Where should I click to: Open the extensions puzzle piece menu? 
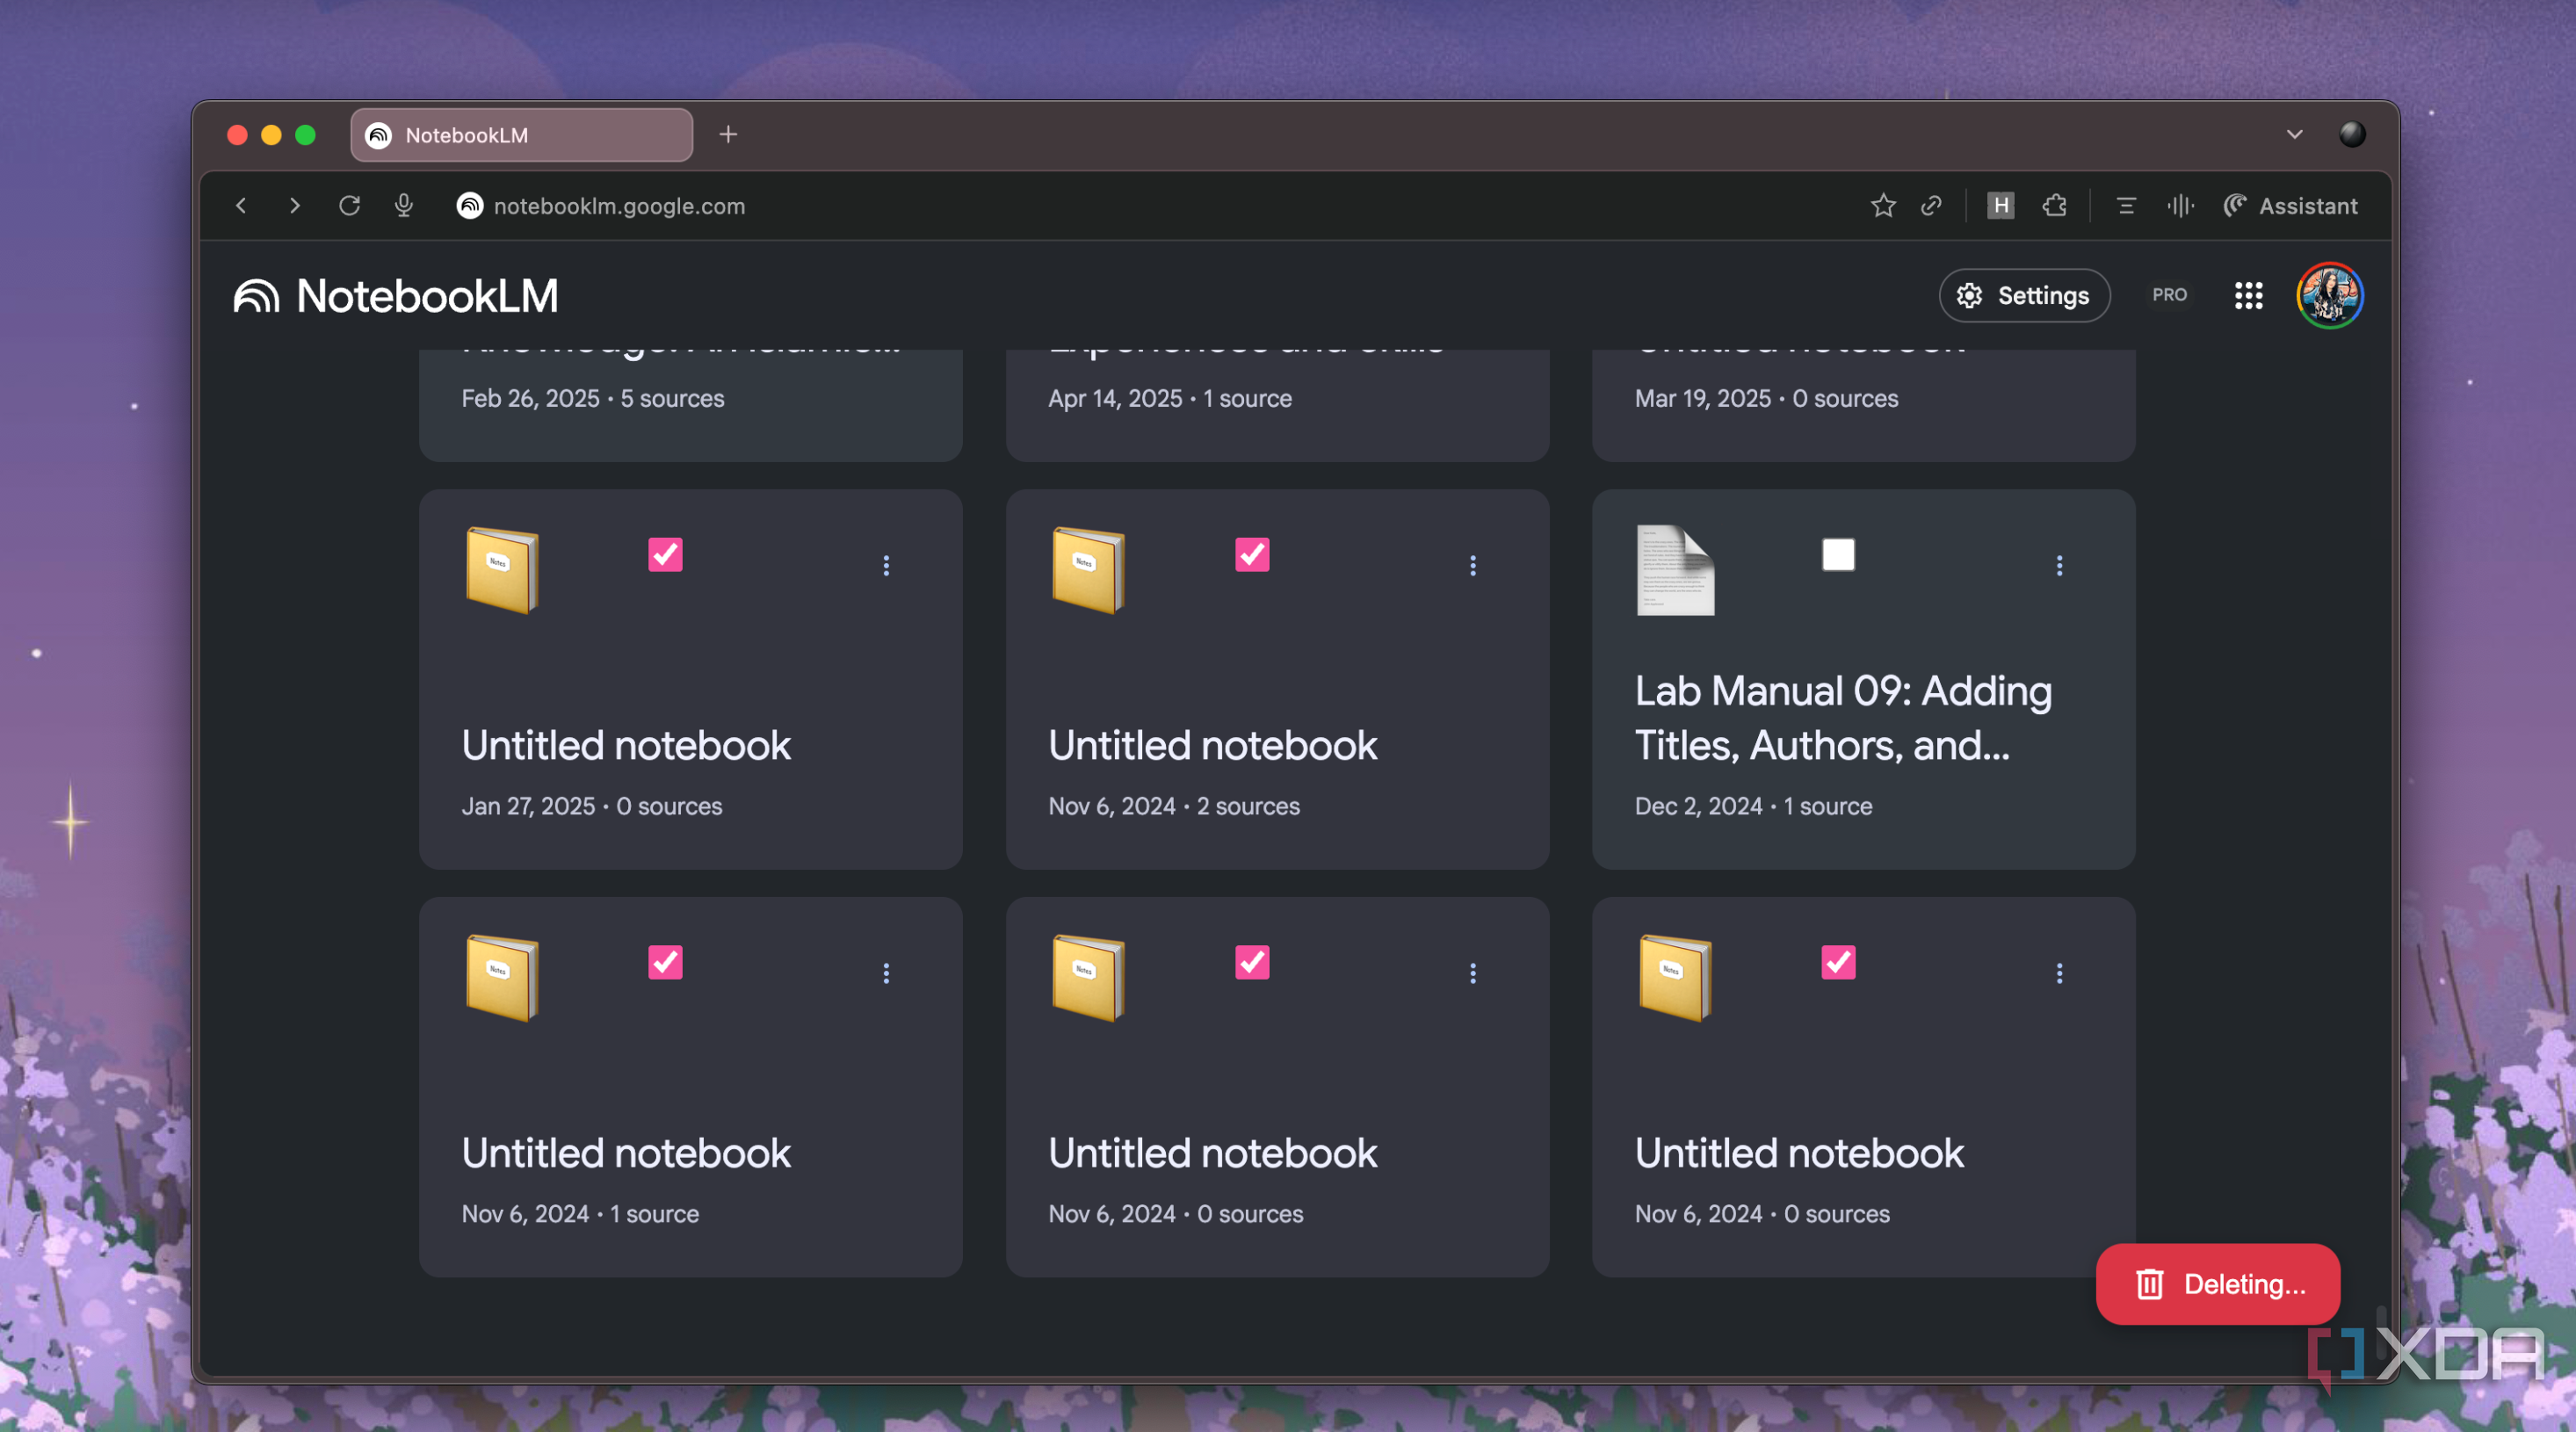(2054, 206)
